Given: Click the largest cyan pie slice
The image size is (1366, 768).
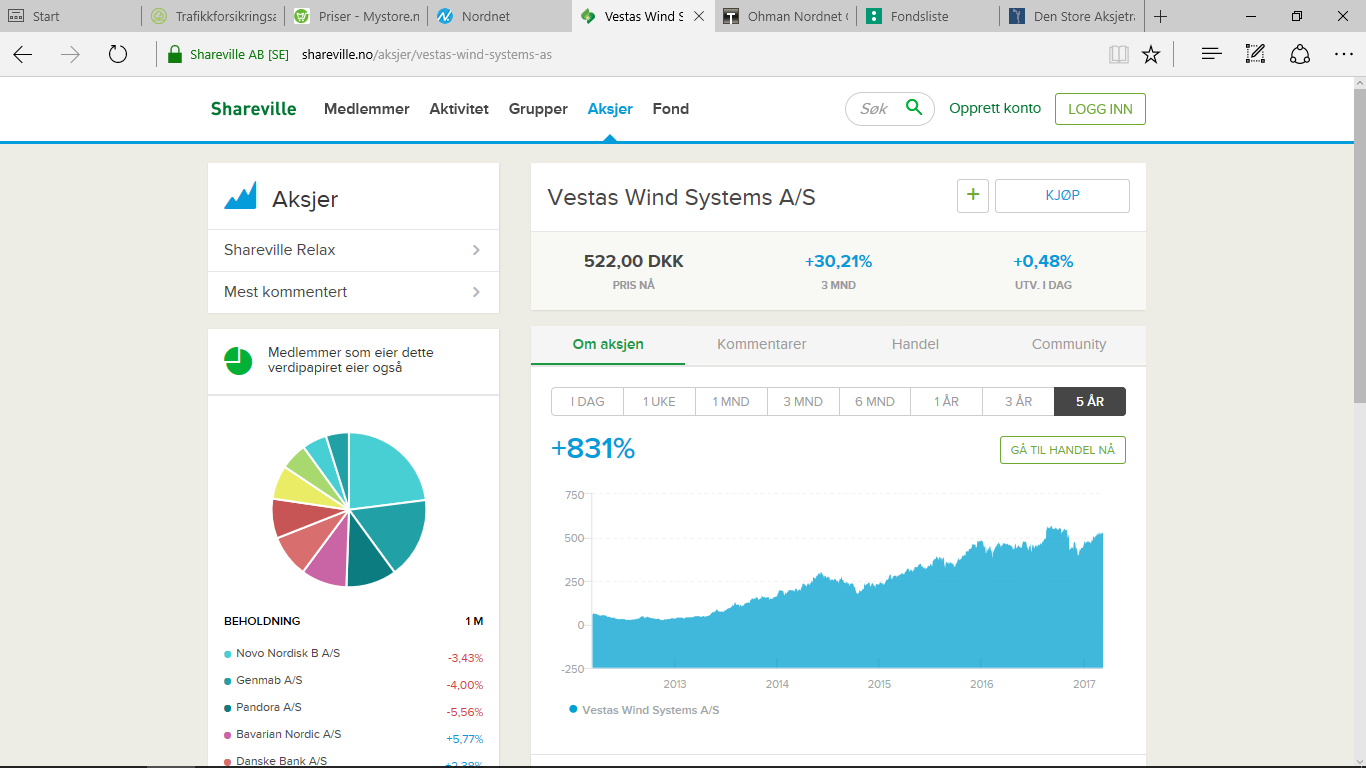Looking at the screenshot, I should pyautogui.click(x=385, y=470).
